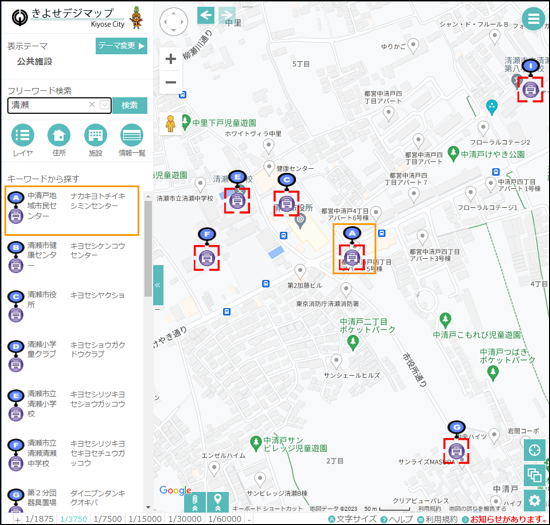Open the Information list (情報一覧) icon
This screenshot has width=550, height=525.
132,135
